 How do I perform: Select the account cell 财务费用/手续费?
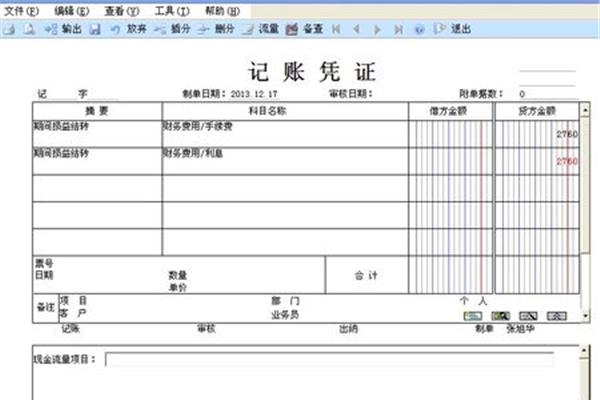pos(285,134)
